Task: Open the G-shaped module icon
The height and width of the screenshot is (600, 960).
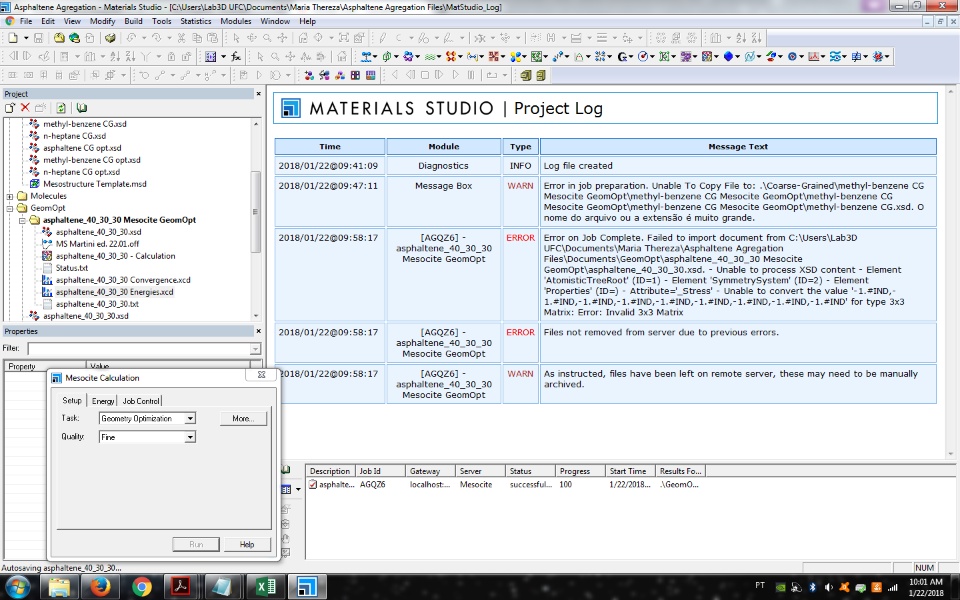Action: coord(622,56)
